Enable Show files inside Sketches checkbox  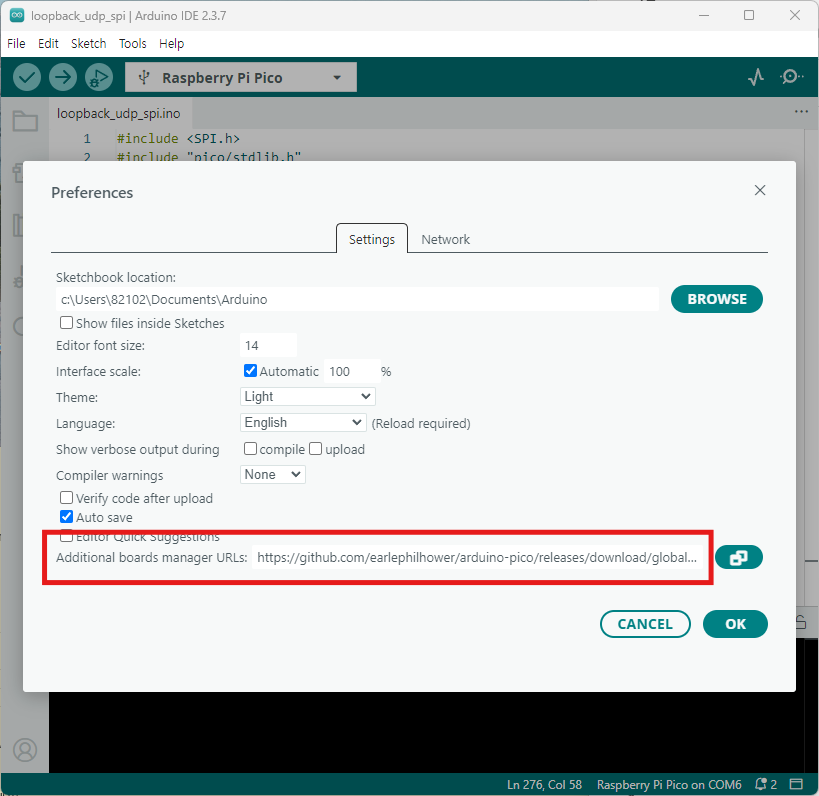(67, 323)
